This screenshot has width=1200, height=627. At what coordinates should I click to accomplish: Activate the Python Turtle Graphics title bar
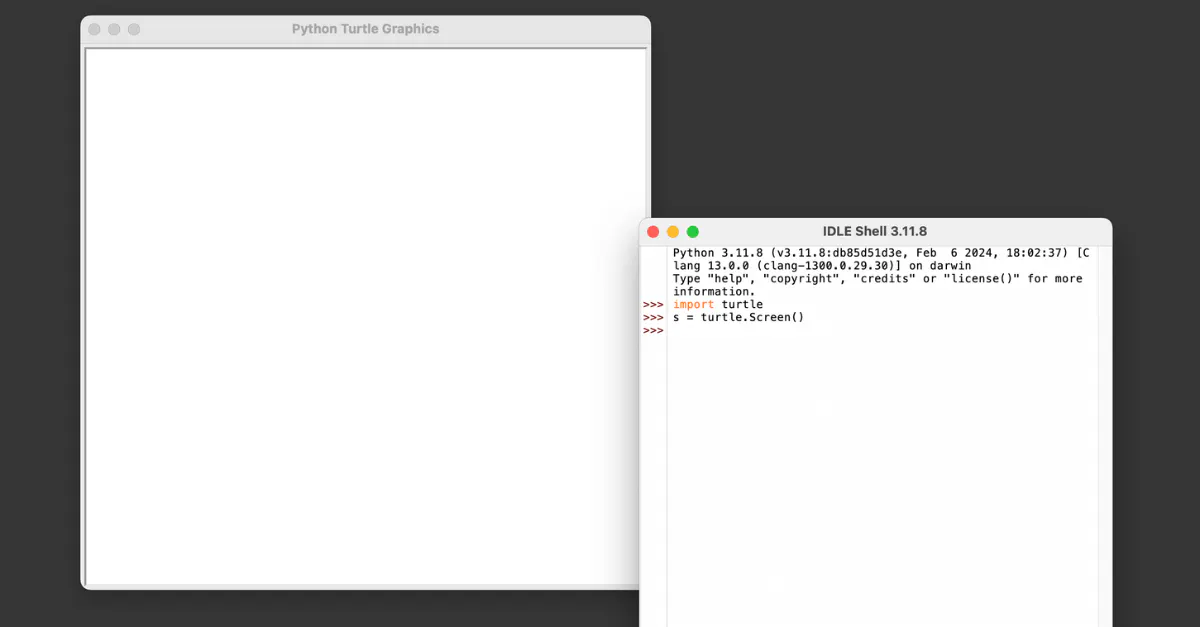[x=365, y=29]
